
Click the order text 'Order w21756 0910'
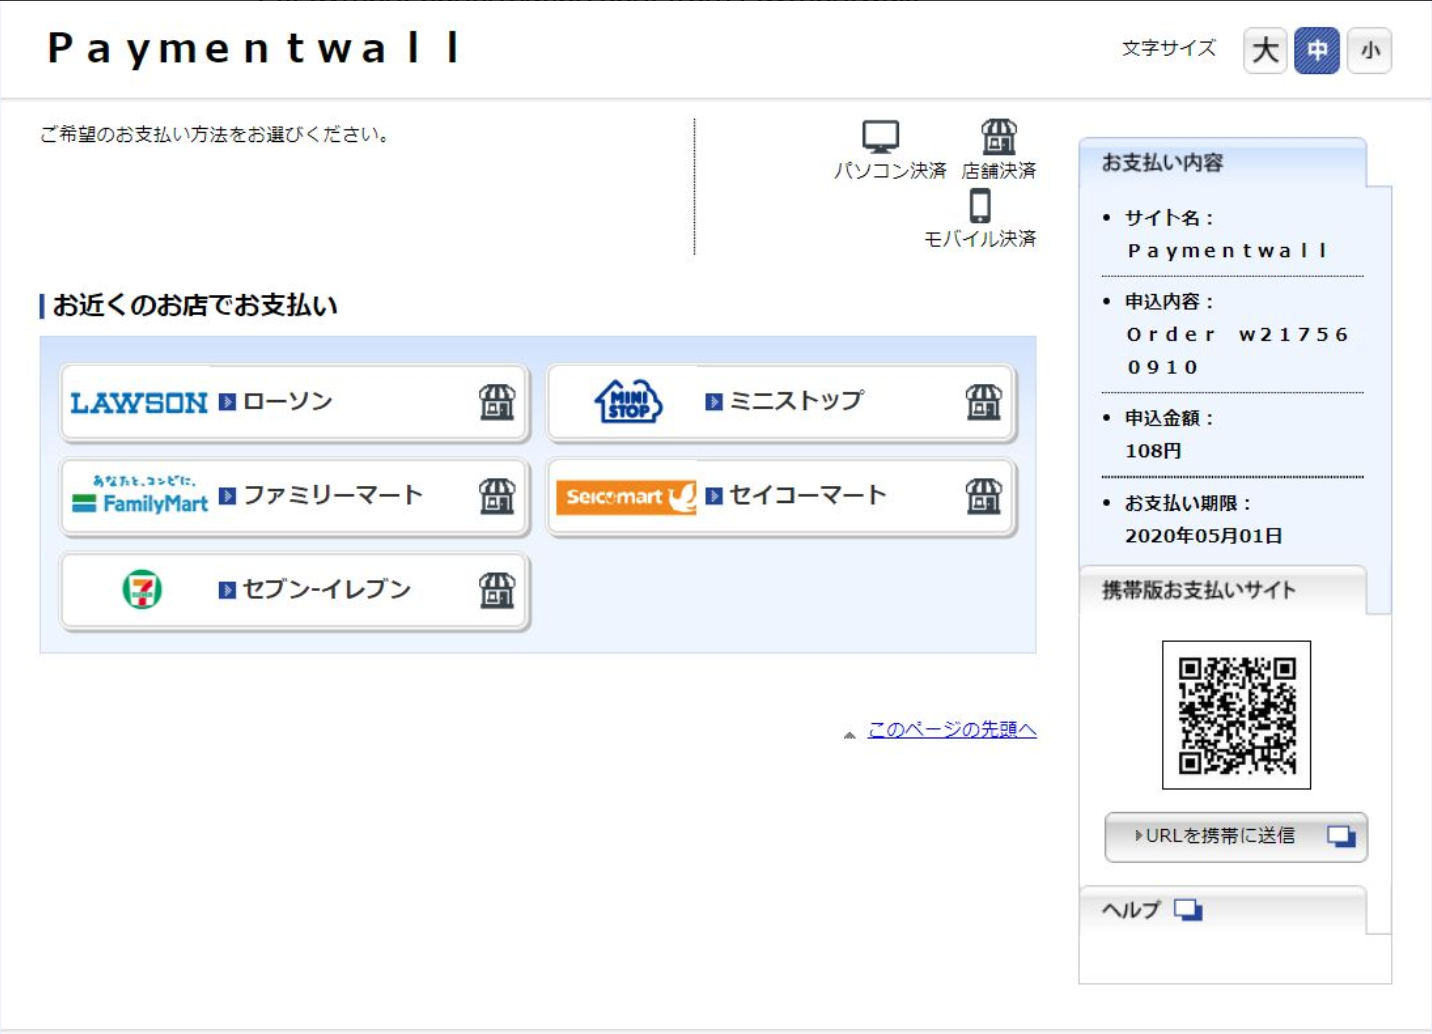(x=1238, y=351)
